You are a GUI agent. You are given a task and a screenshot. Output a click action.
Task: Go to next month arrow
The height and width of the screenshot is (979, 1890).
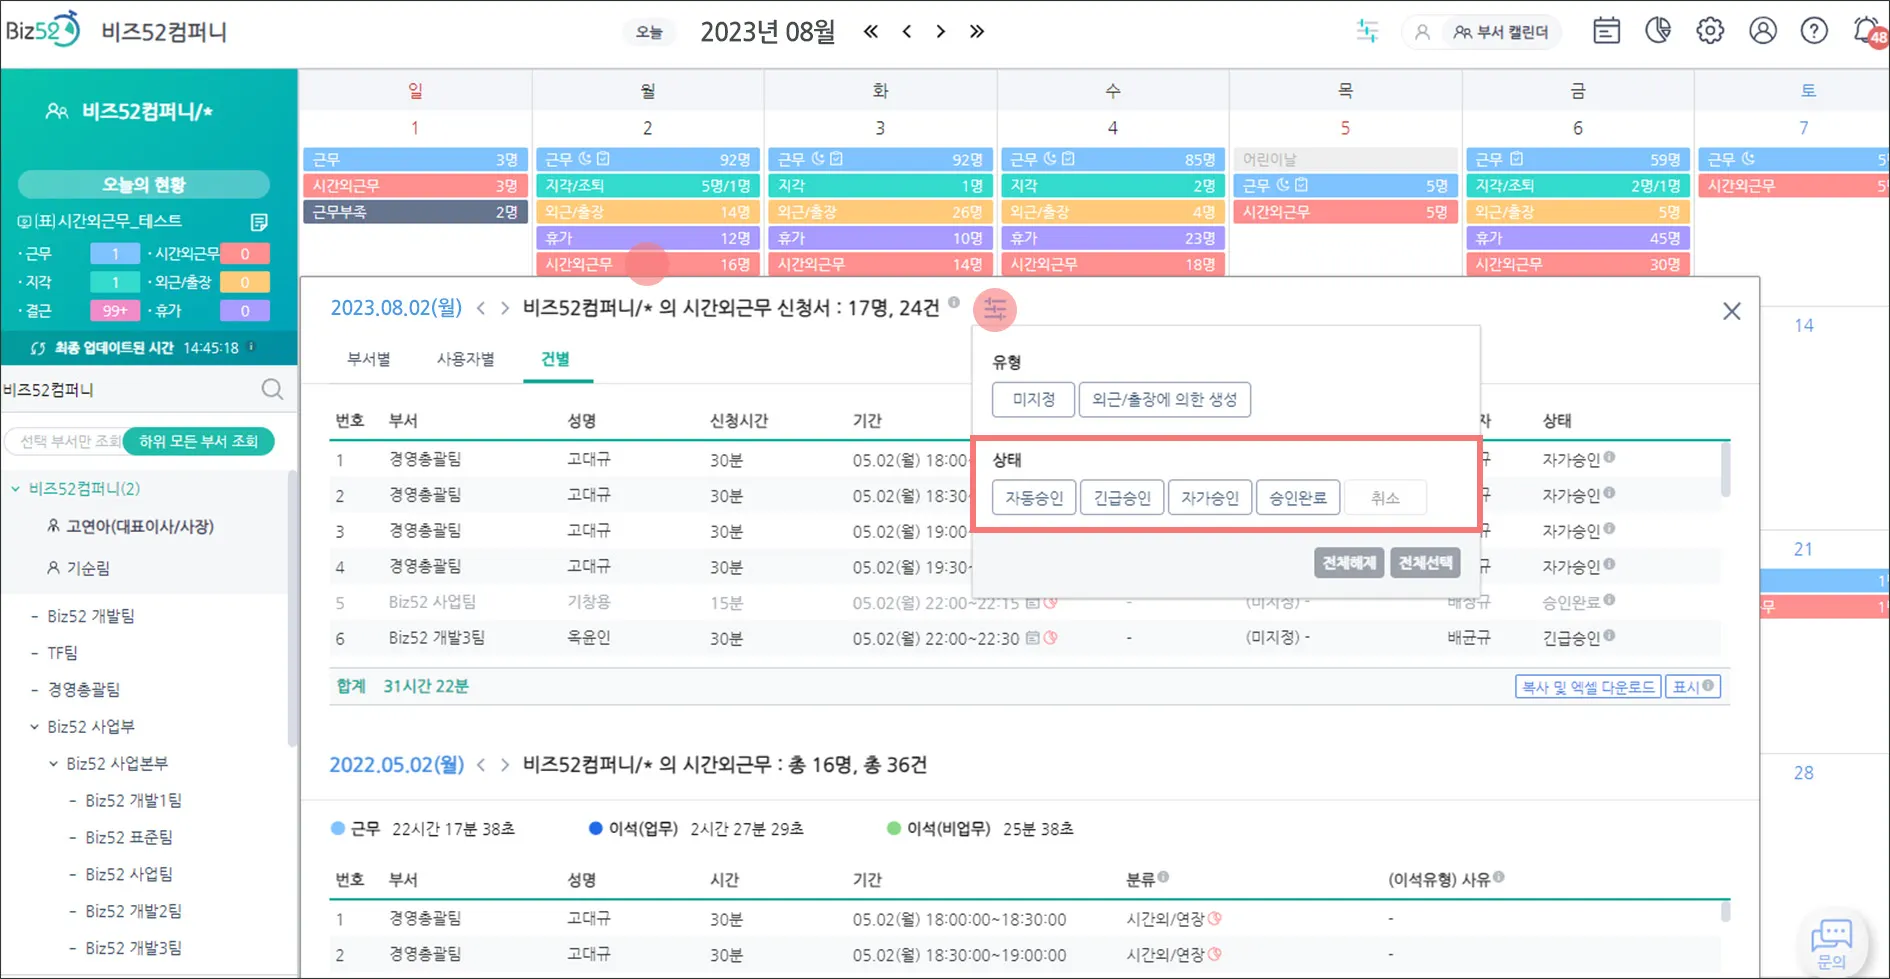click(941, 31)
